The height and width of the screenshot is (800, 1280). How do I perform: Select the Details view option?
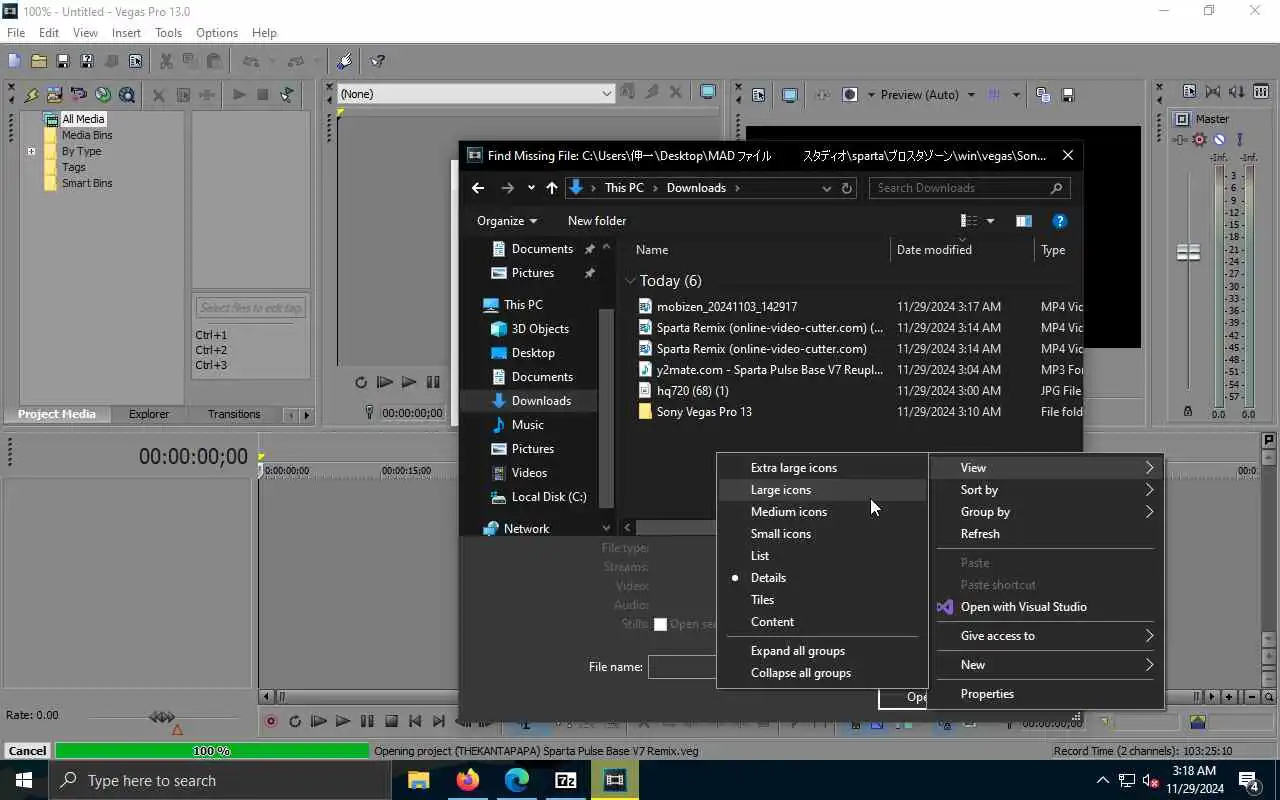(768, 578)
